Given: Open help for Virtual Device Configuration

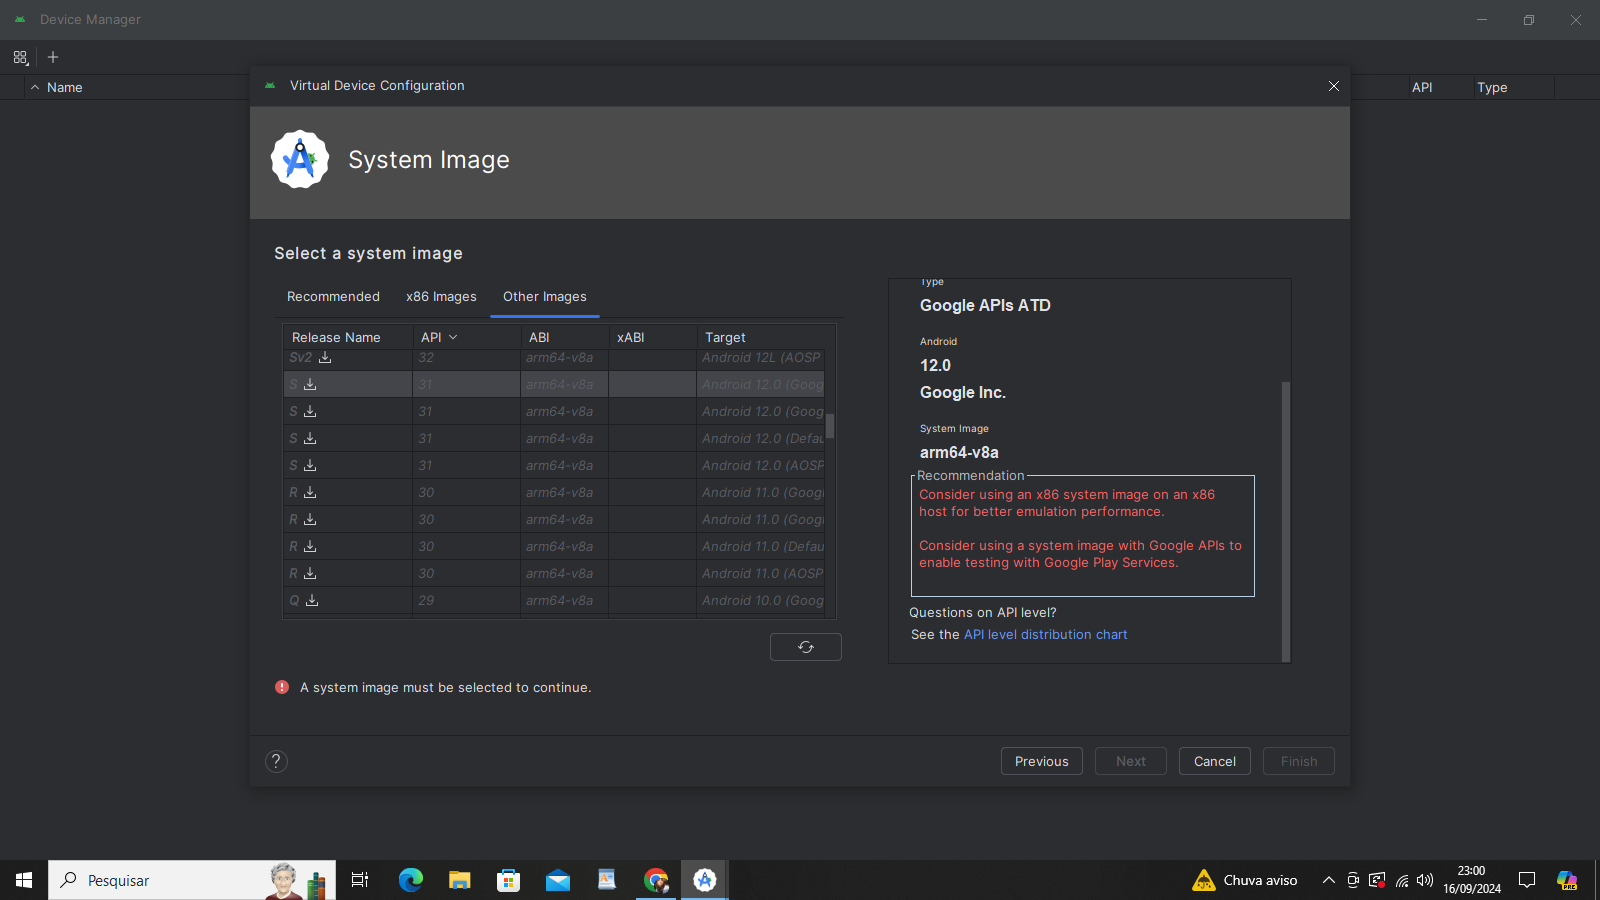Looking at the screenshot, I should point(276,761).
